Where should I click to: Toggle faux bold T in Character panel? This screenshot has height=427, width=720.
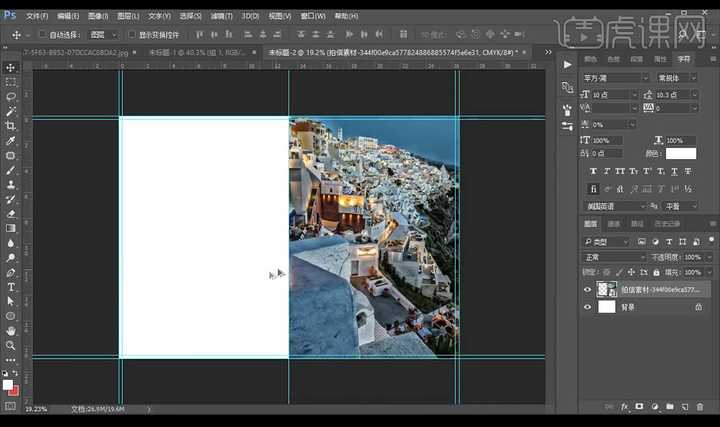click(593, 171)
